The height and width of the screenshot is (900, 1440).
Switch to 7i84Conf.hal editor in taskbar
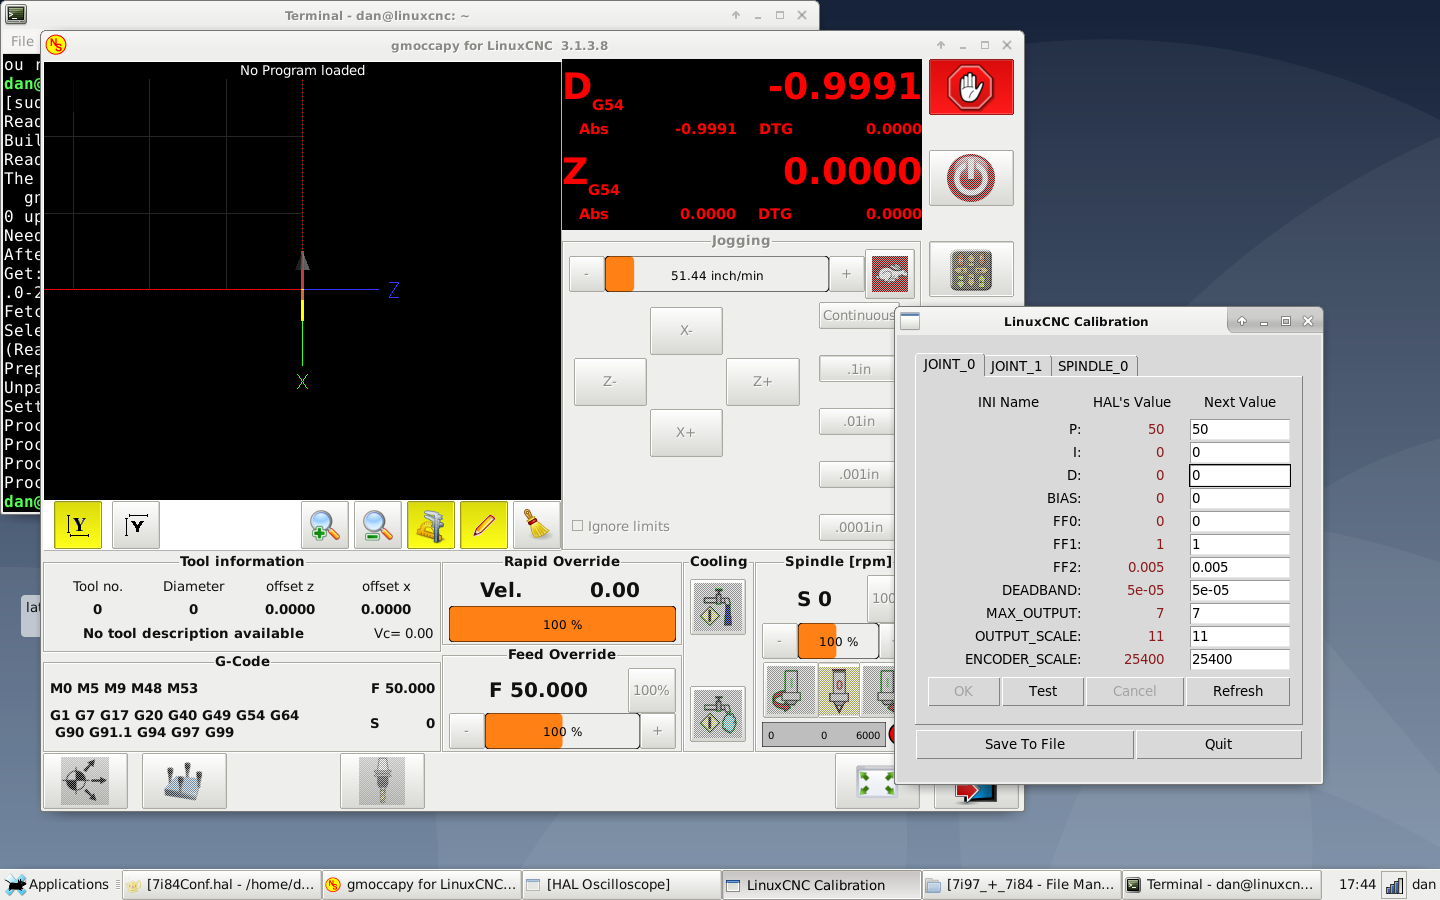pos(221,885)
